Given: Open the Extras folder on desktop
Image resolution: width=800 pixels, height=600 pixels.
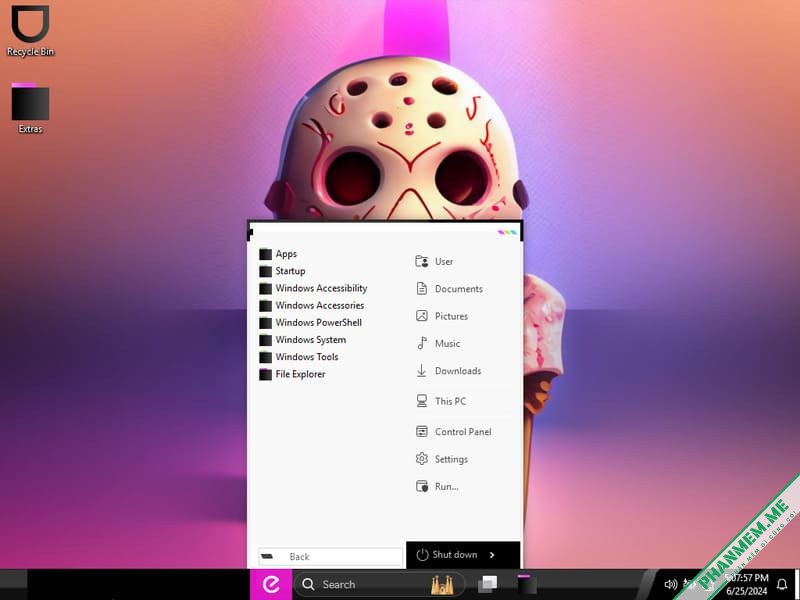Looking at the screenshot, I should (x=30, y=108).
